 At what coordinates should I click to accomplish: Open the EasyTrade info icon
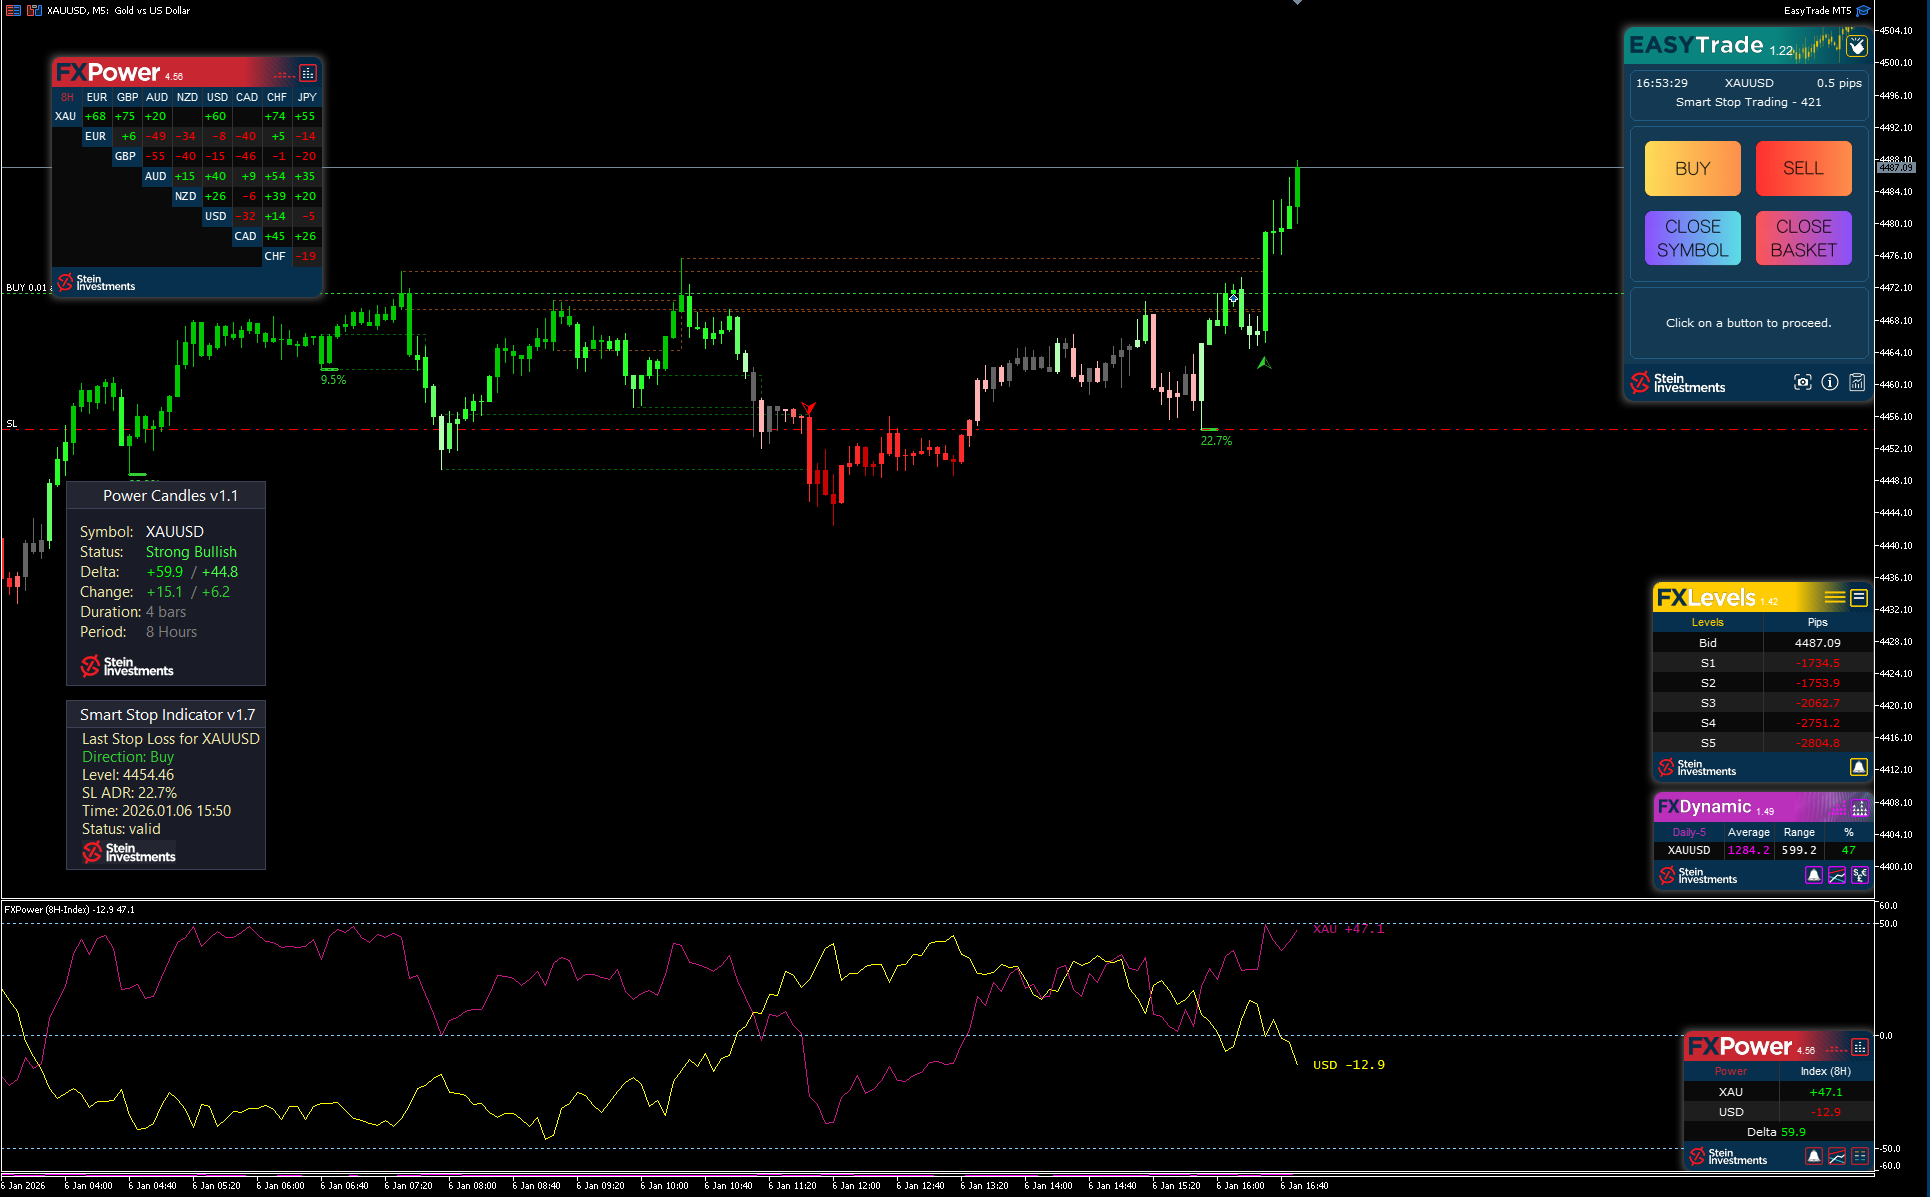1829,382
